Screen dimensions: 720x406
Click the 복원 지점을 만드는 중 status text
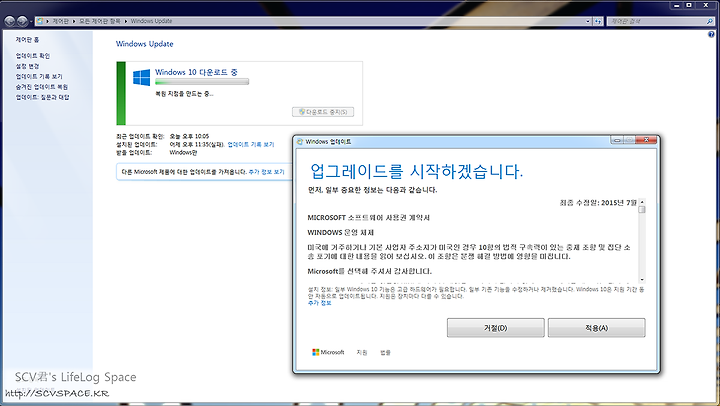click(184, 94)
